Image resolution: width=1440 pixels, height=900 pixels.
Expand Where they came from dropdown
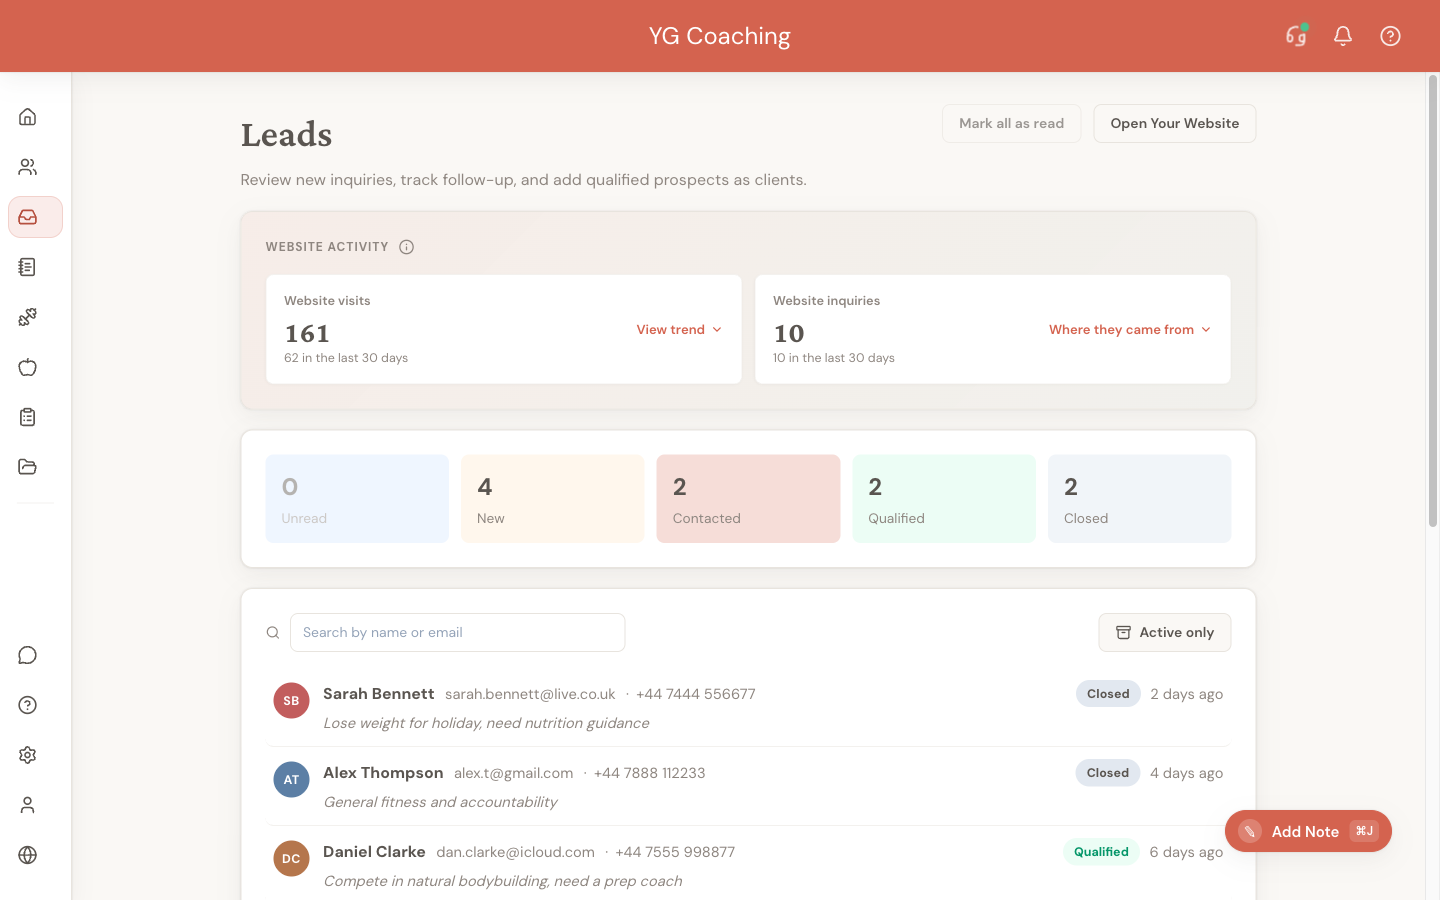point(1130,330)
